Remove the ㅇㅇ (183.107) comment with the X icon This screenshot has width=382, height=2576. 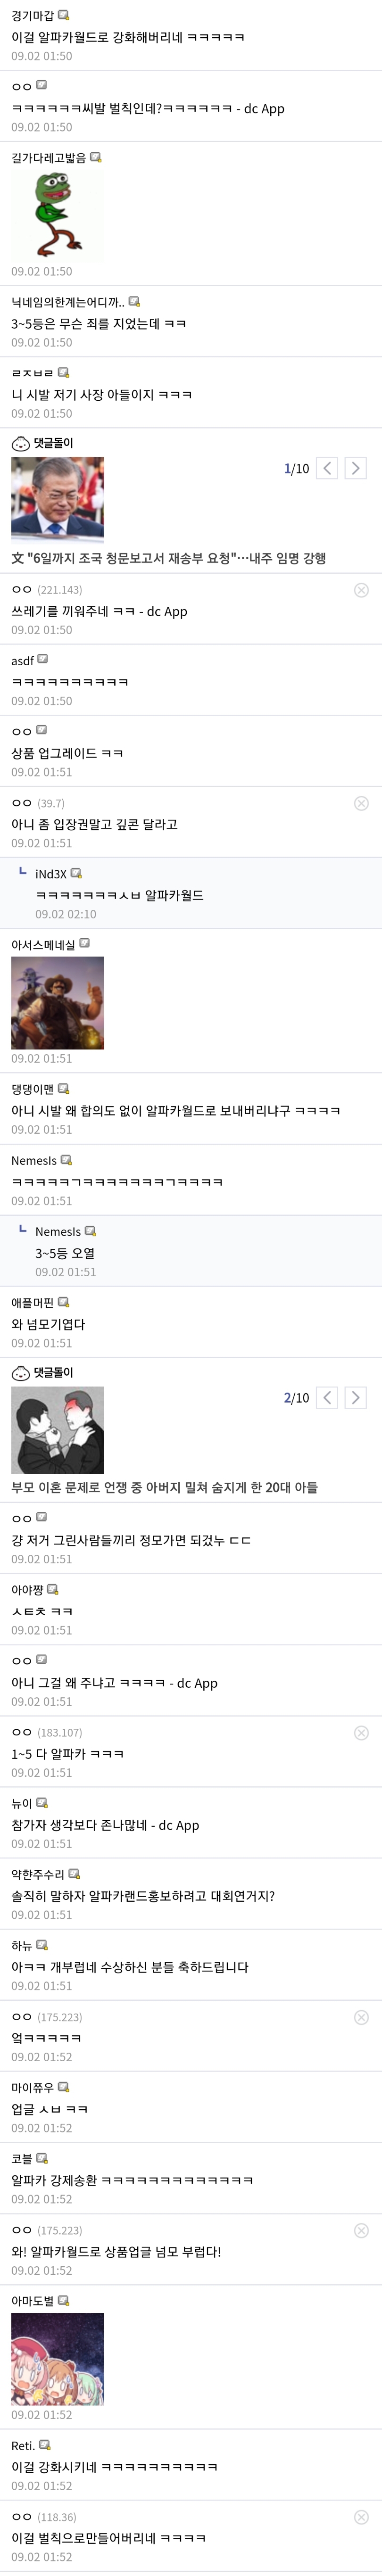361,1732
